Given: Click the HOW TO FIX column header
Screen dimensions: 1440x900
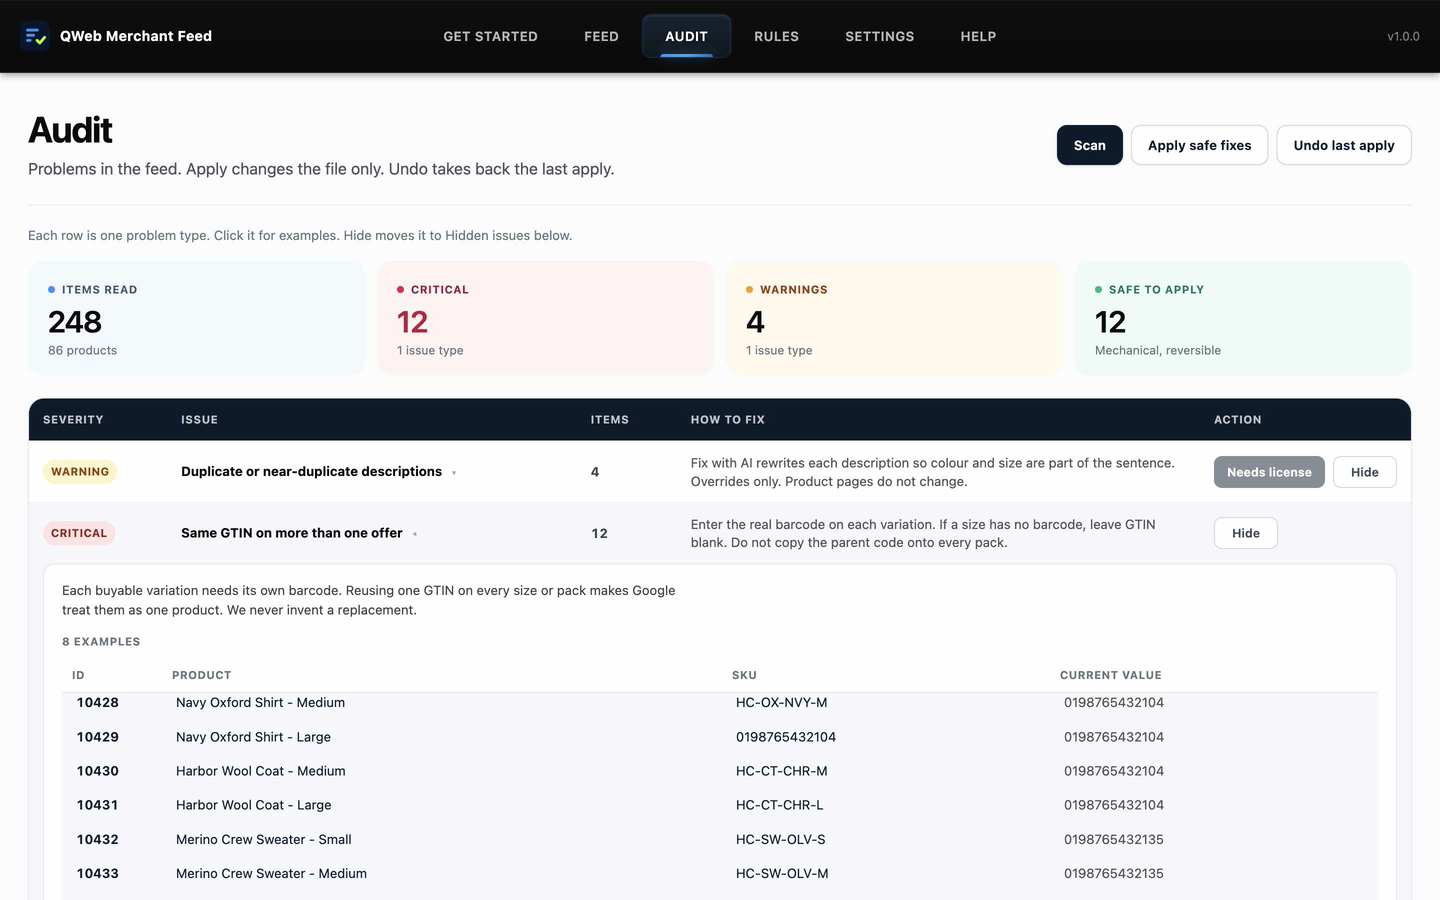Looking at the screenshot, I should click(x=728, y=420).
